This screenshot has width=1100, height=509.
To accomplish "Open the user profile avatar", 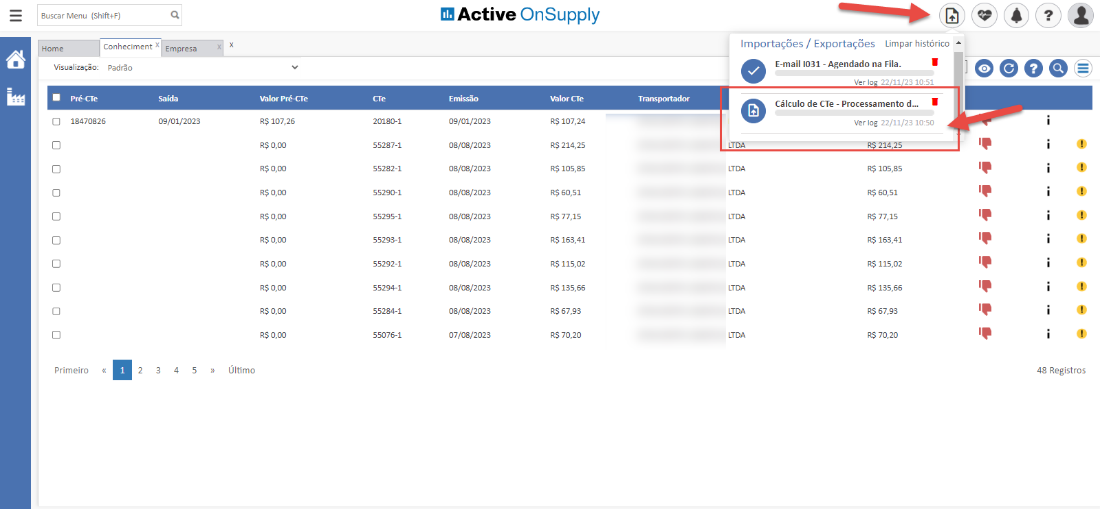I will [1080, 15].
